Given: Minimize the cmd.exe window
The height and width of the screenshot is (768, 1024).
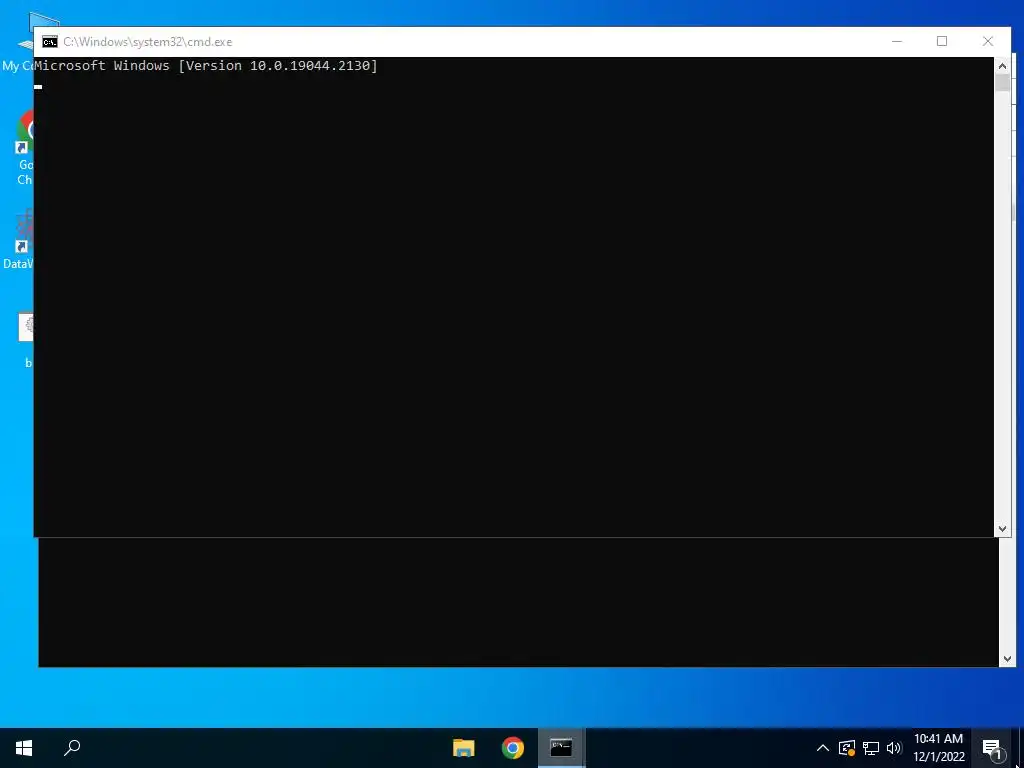Looking at the screenshot, I should 897,41.
